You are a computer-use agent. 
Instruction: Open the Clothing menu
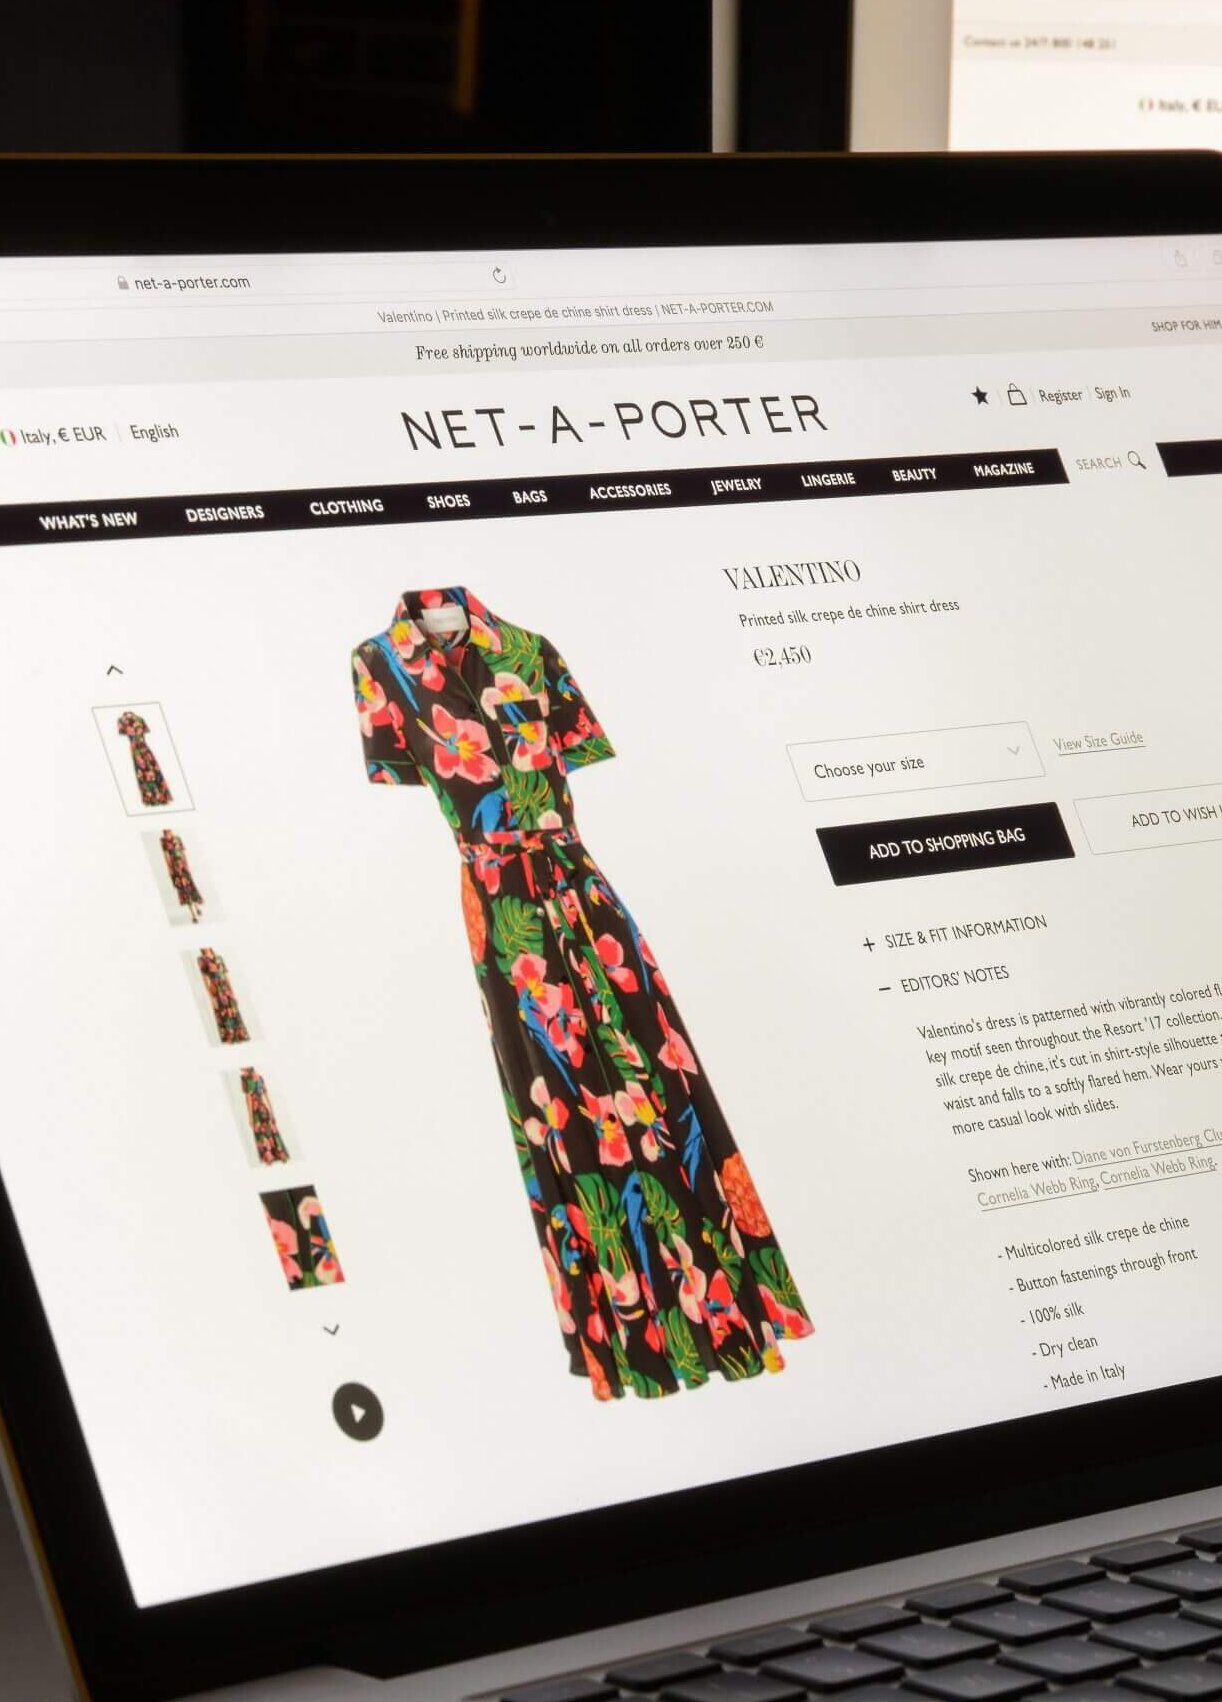tap(346, 506)
